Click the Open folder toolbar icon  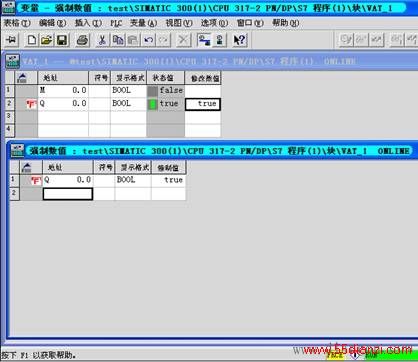(47, 40)
